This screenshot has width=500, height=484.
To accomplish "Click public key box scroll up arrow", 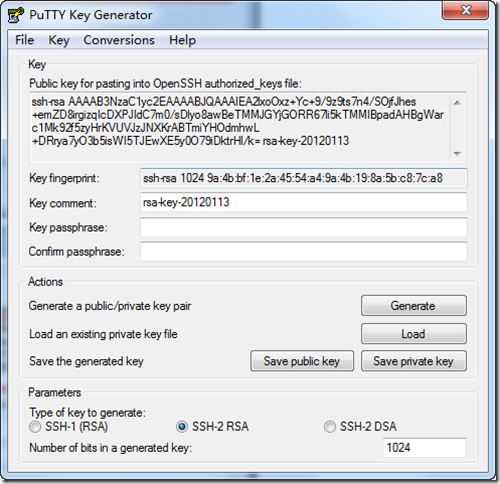I will 457,102.
